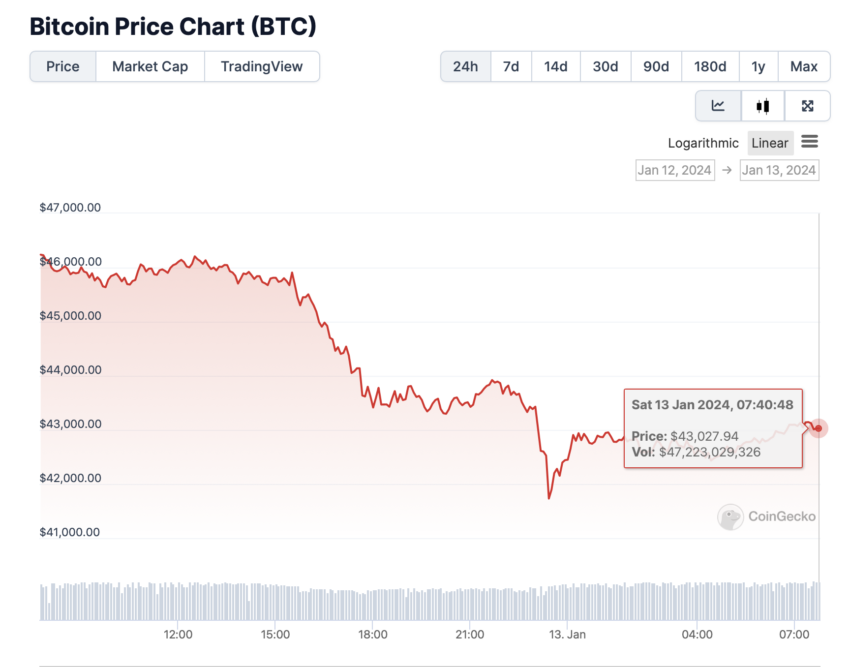Open the Jan 13, 2024 end date picker
The height and width of the screenshot is (667, 850).
[x=779, y=170]
